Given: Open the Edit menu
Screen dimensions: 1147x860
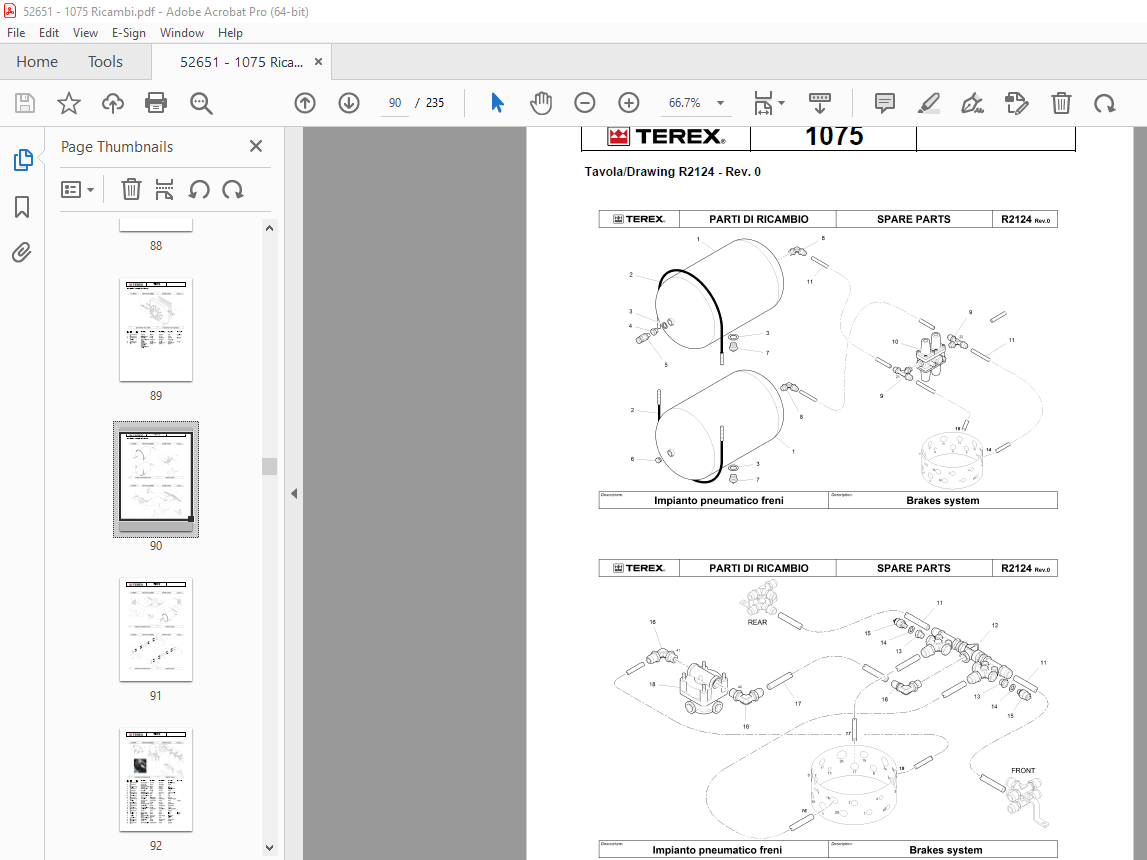Looking at the screenshot, I should tap(49, 33).
